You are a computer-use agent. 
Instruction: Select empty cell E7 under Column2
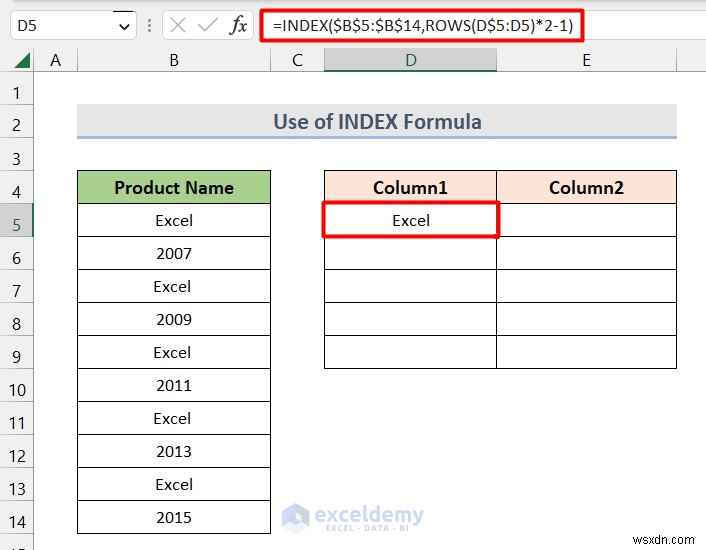tap(586, 286)
